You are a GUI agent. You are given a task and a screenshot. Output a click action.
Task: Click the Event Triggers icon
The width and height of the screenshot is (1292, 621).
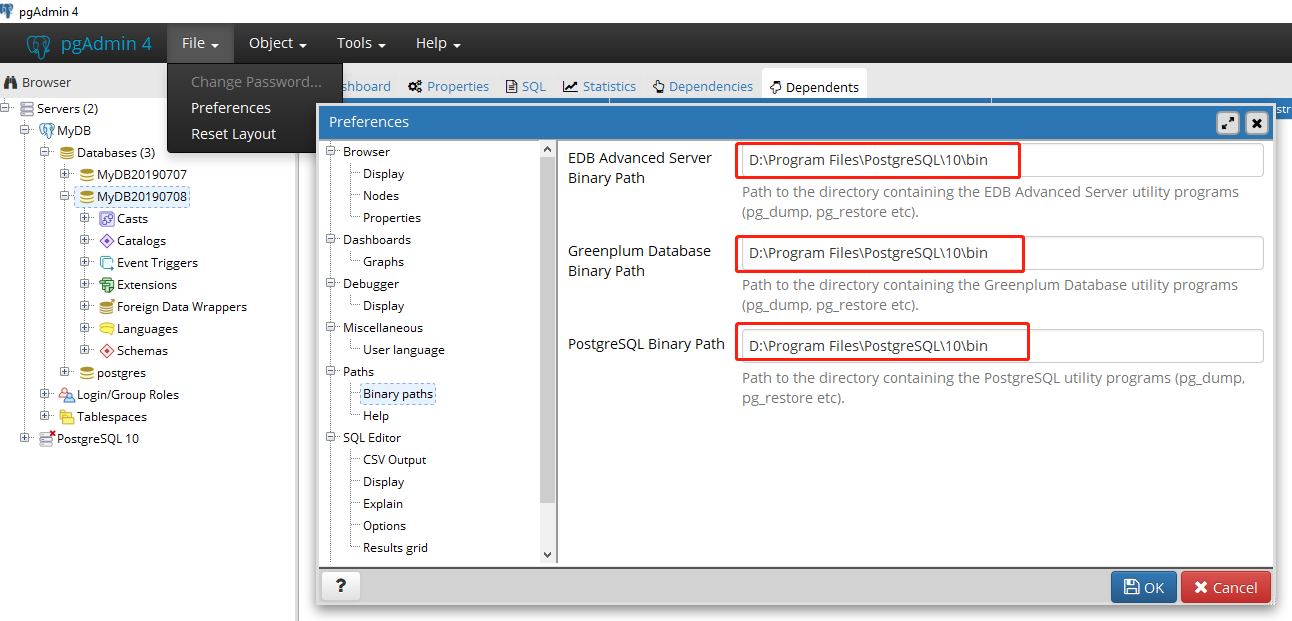point(107,262)
